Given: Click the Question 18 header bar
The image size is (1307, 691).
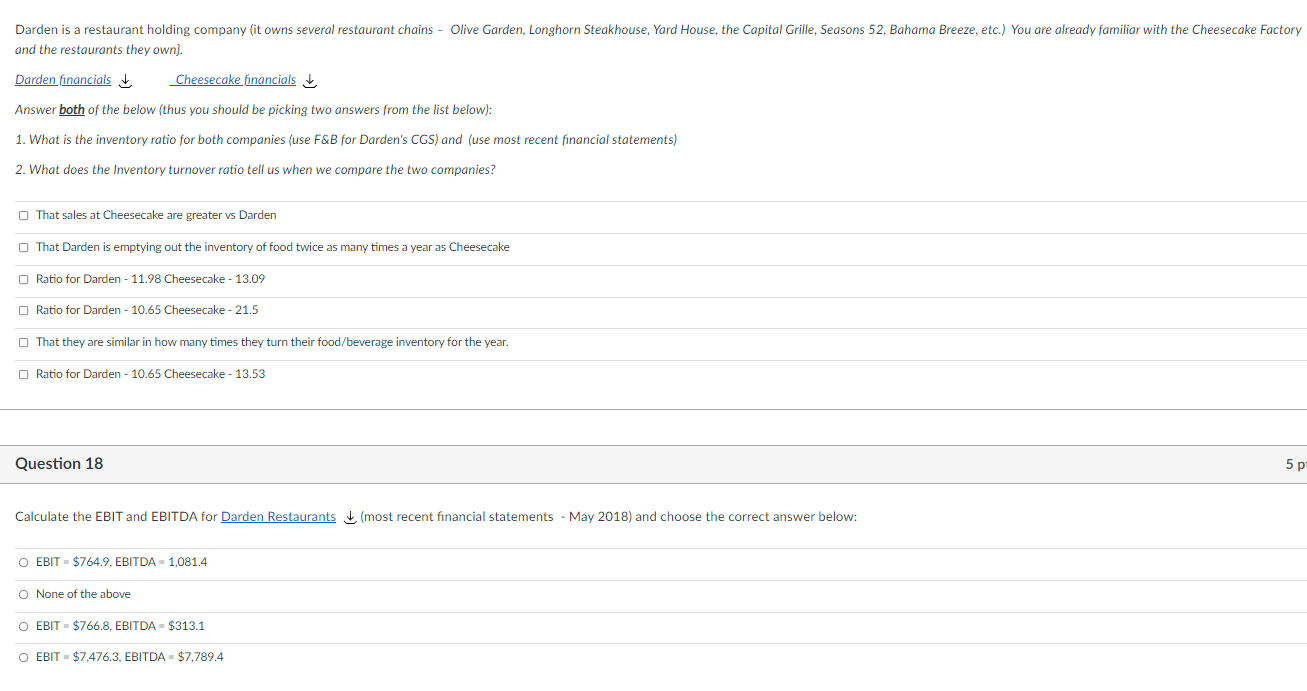Looking at the screenshot, I should pyautogui.click(x=59, y=463).
